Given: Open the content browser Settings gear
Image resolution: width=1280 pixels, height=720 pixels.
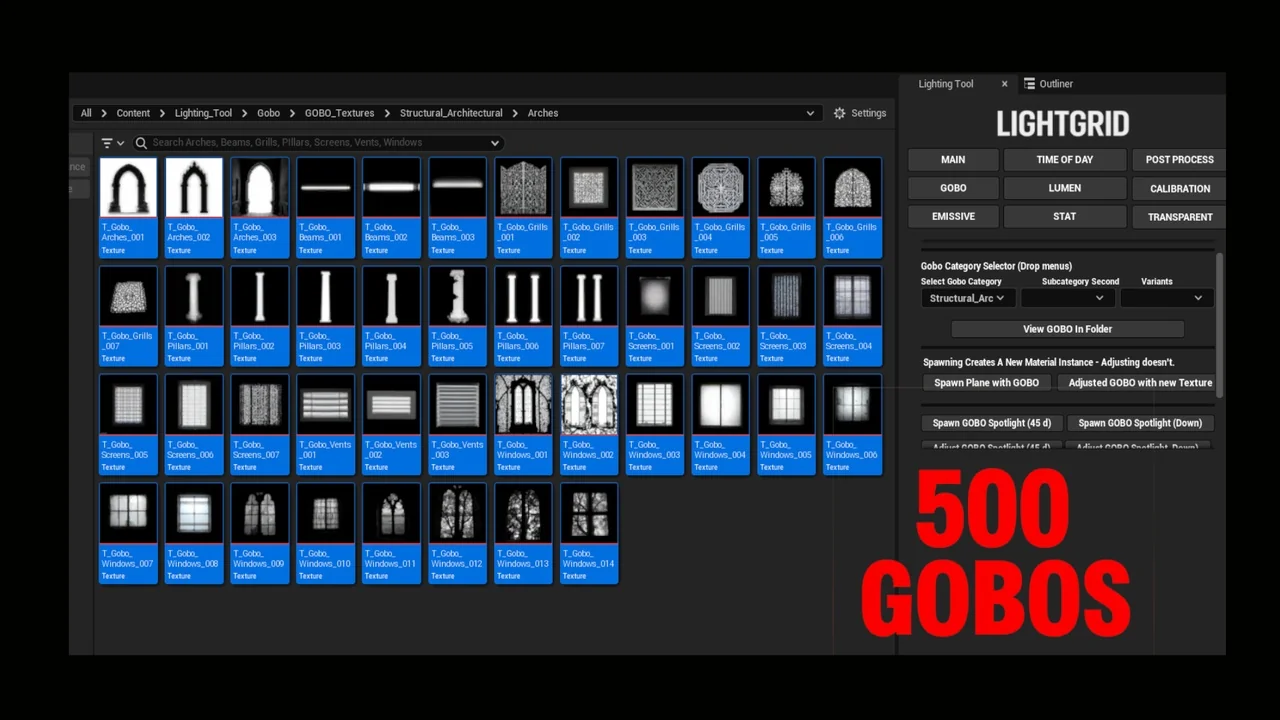Looking at the screenshot, I should click(x=840, y=113).
